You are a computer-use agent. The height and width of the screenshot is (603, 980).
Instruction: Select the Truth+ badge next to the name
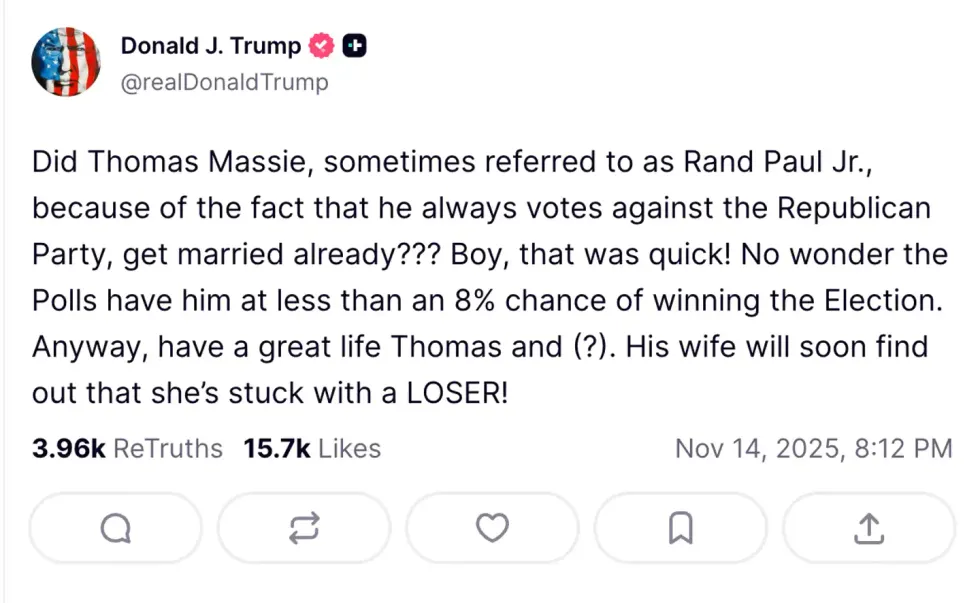[354, 45]
